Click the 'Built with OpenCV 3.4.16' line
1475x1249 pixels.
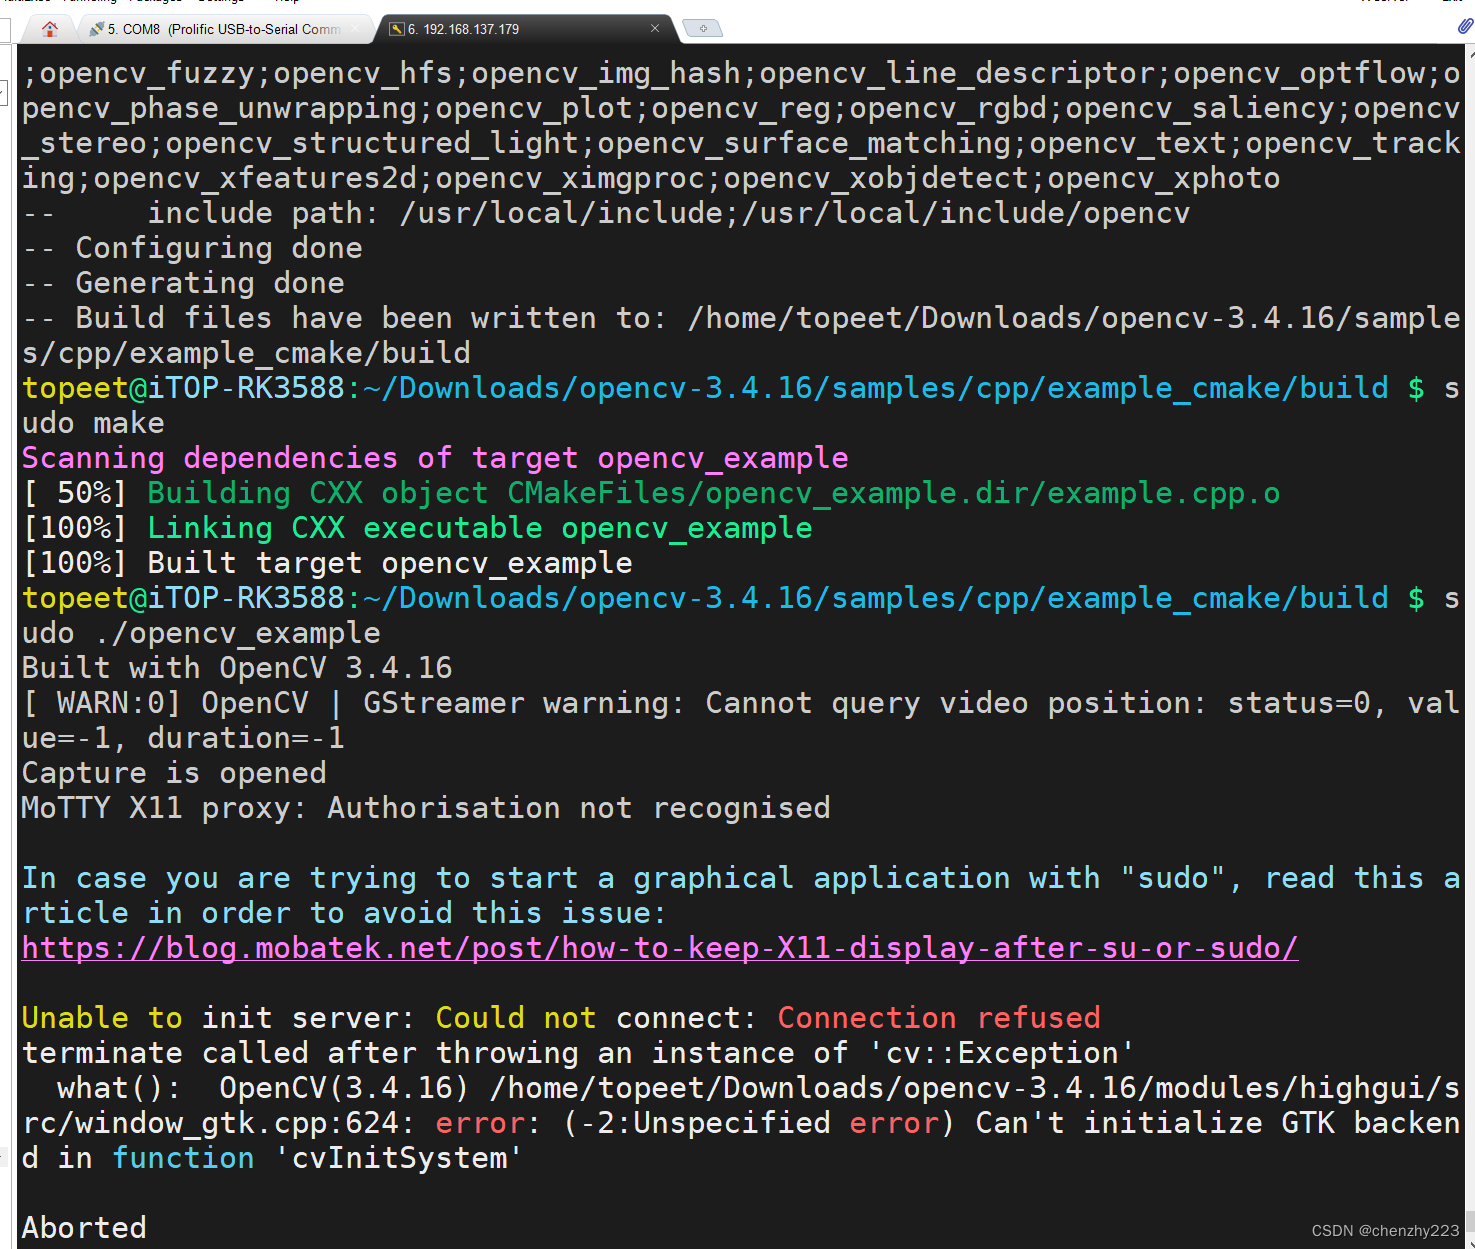click(x=237, y=667)
